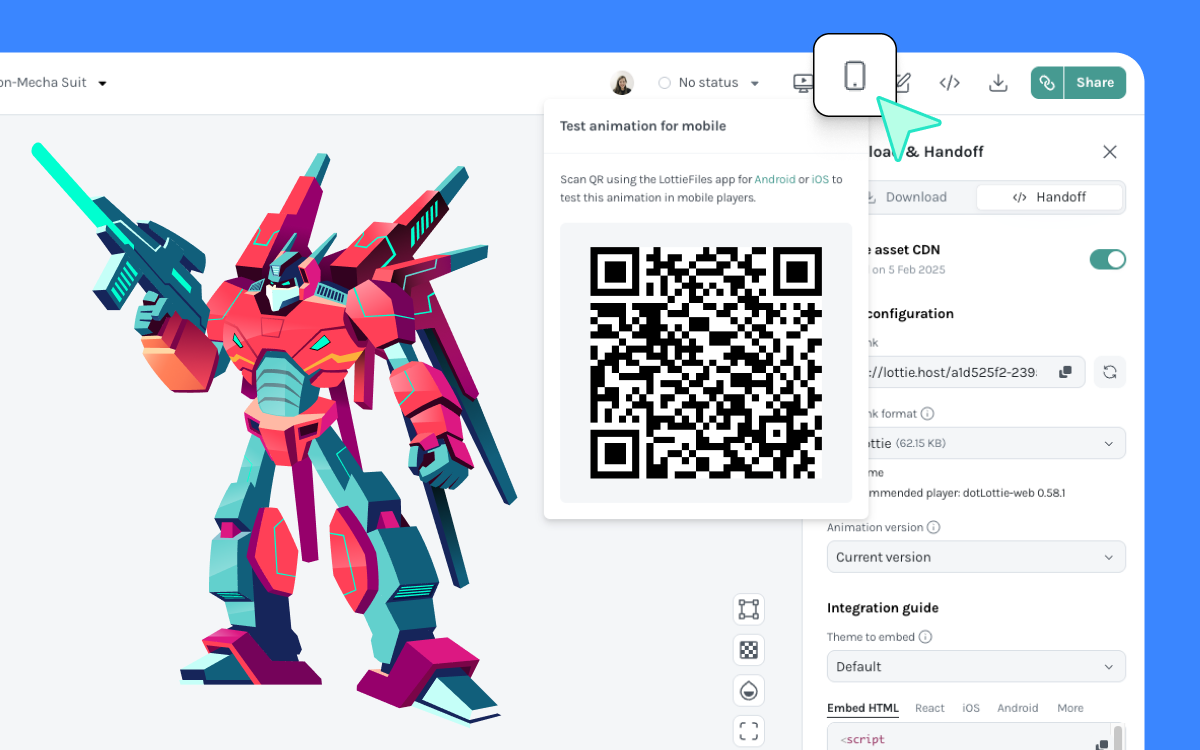Expand the Mecha Suit title dropdown arrow

[x=102, y=83]
